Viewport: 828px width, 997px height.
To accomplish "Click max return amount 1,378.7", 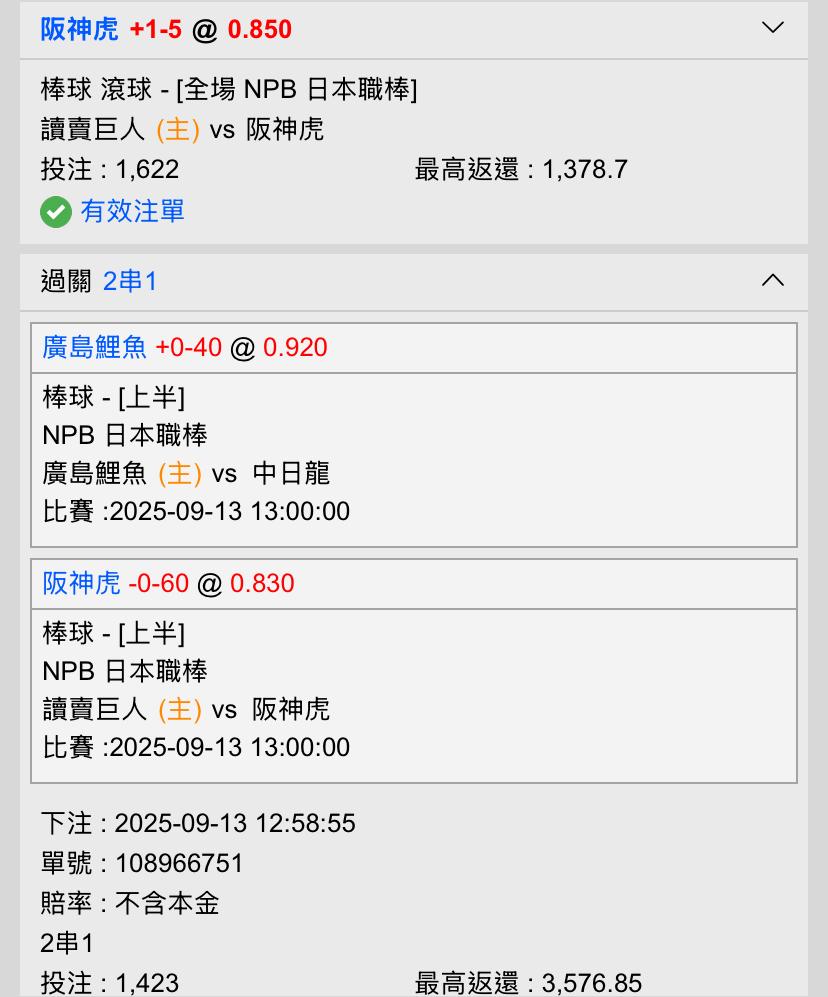I will tap(585, 169).
